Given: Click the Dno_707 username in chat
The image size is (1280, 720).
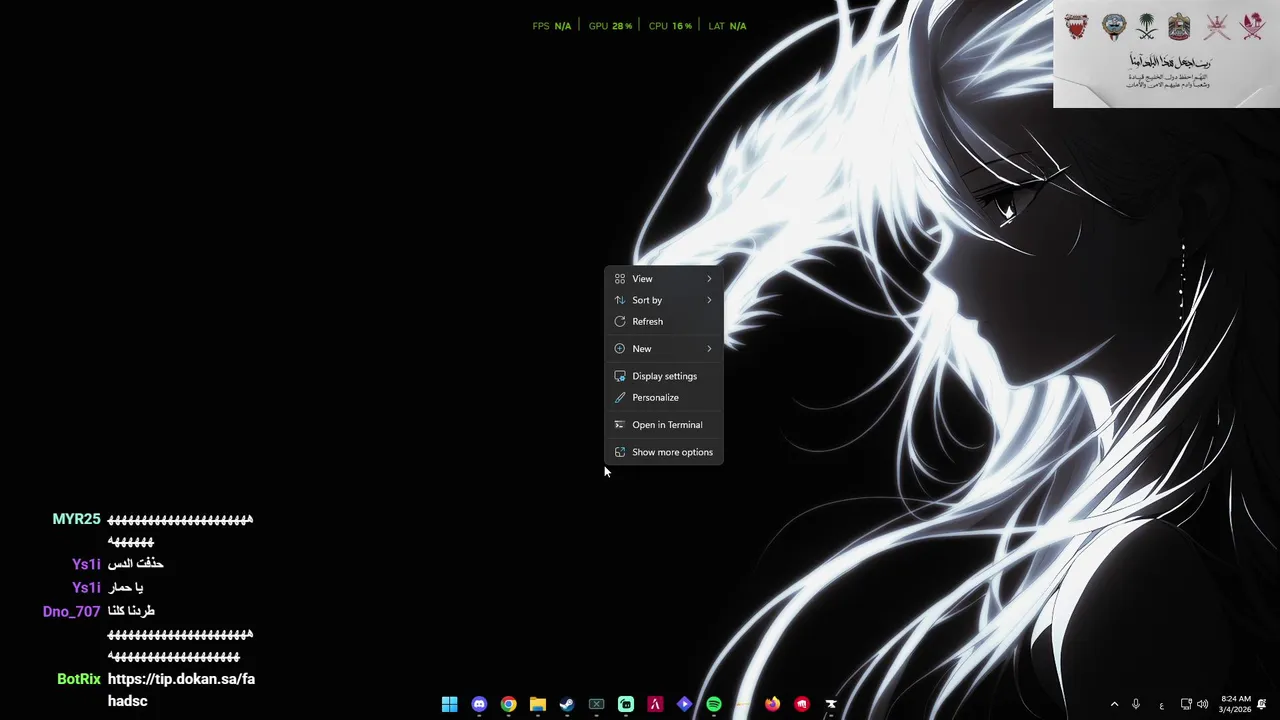Looking at the screenshot, I should (71, 611).
